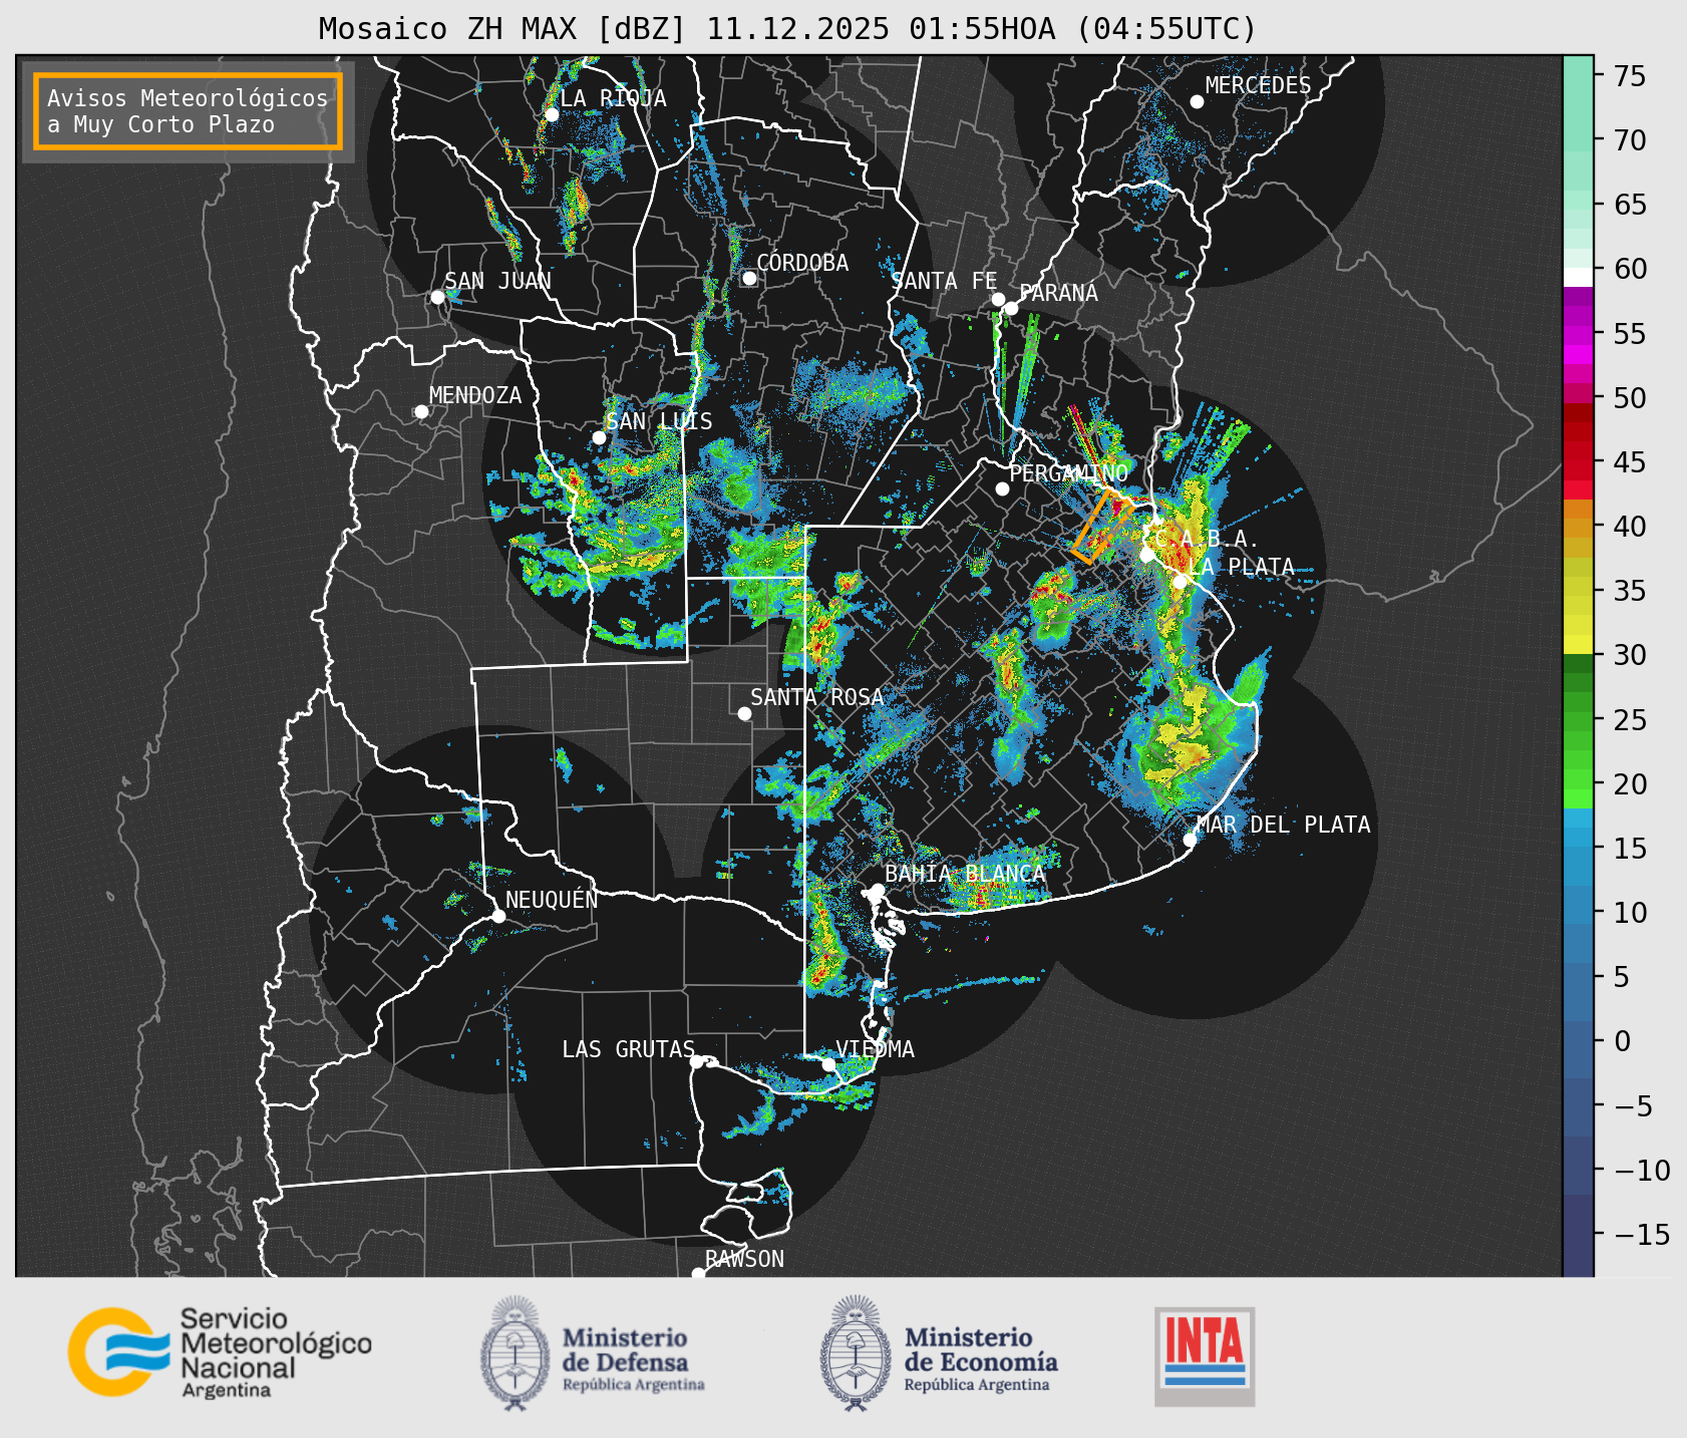Click the BAHÍA BLANCA label
The width and height of the screenshot is (1687, 1438).
965,874
